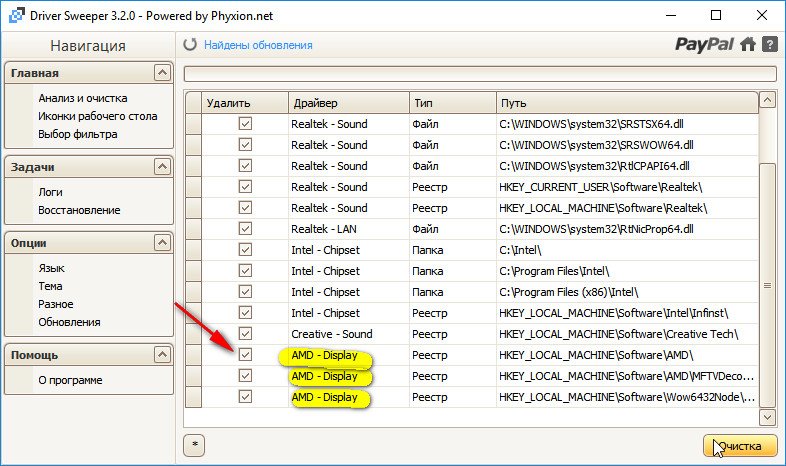Click the help question mark icon
786x466 pixels.
(769, 45)
